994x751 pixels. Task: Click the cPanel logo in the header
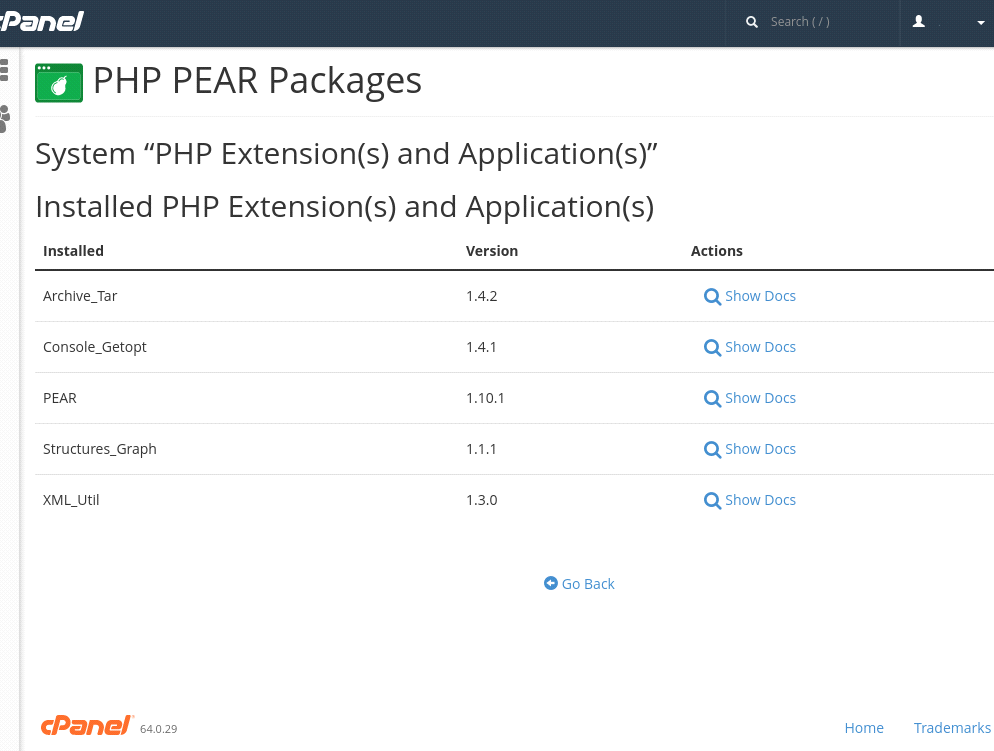tap(41, 22)
